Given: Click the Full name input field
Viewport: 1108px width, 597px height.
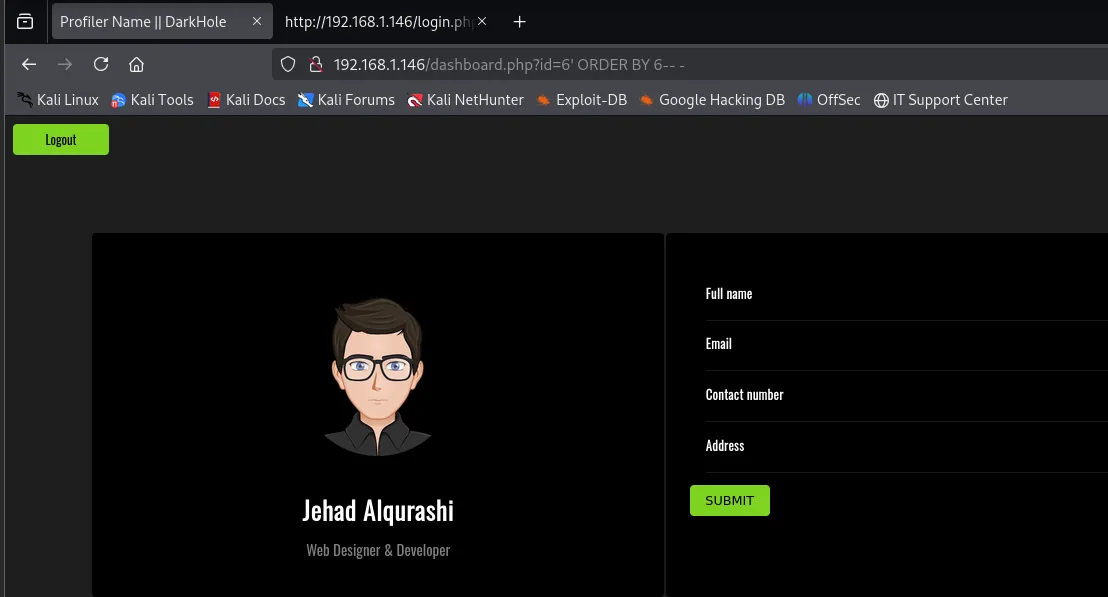Looking at the screenshot, I should (907, 295).
